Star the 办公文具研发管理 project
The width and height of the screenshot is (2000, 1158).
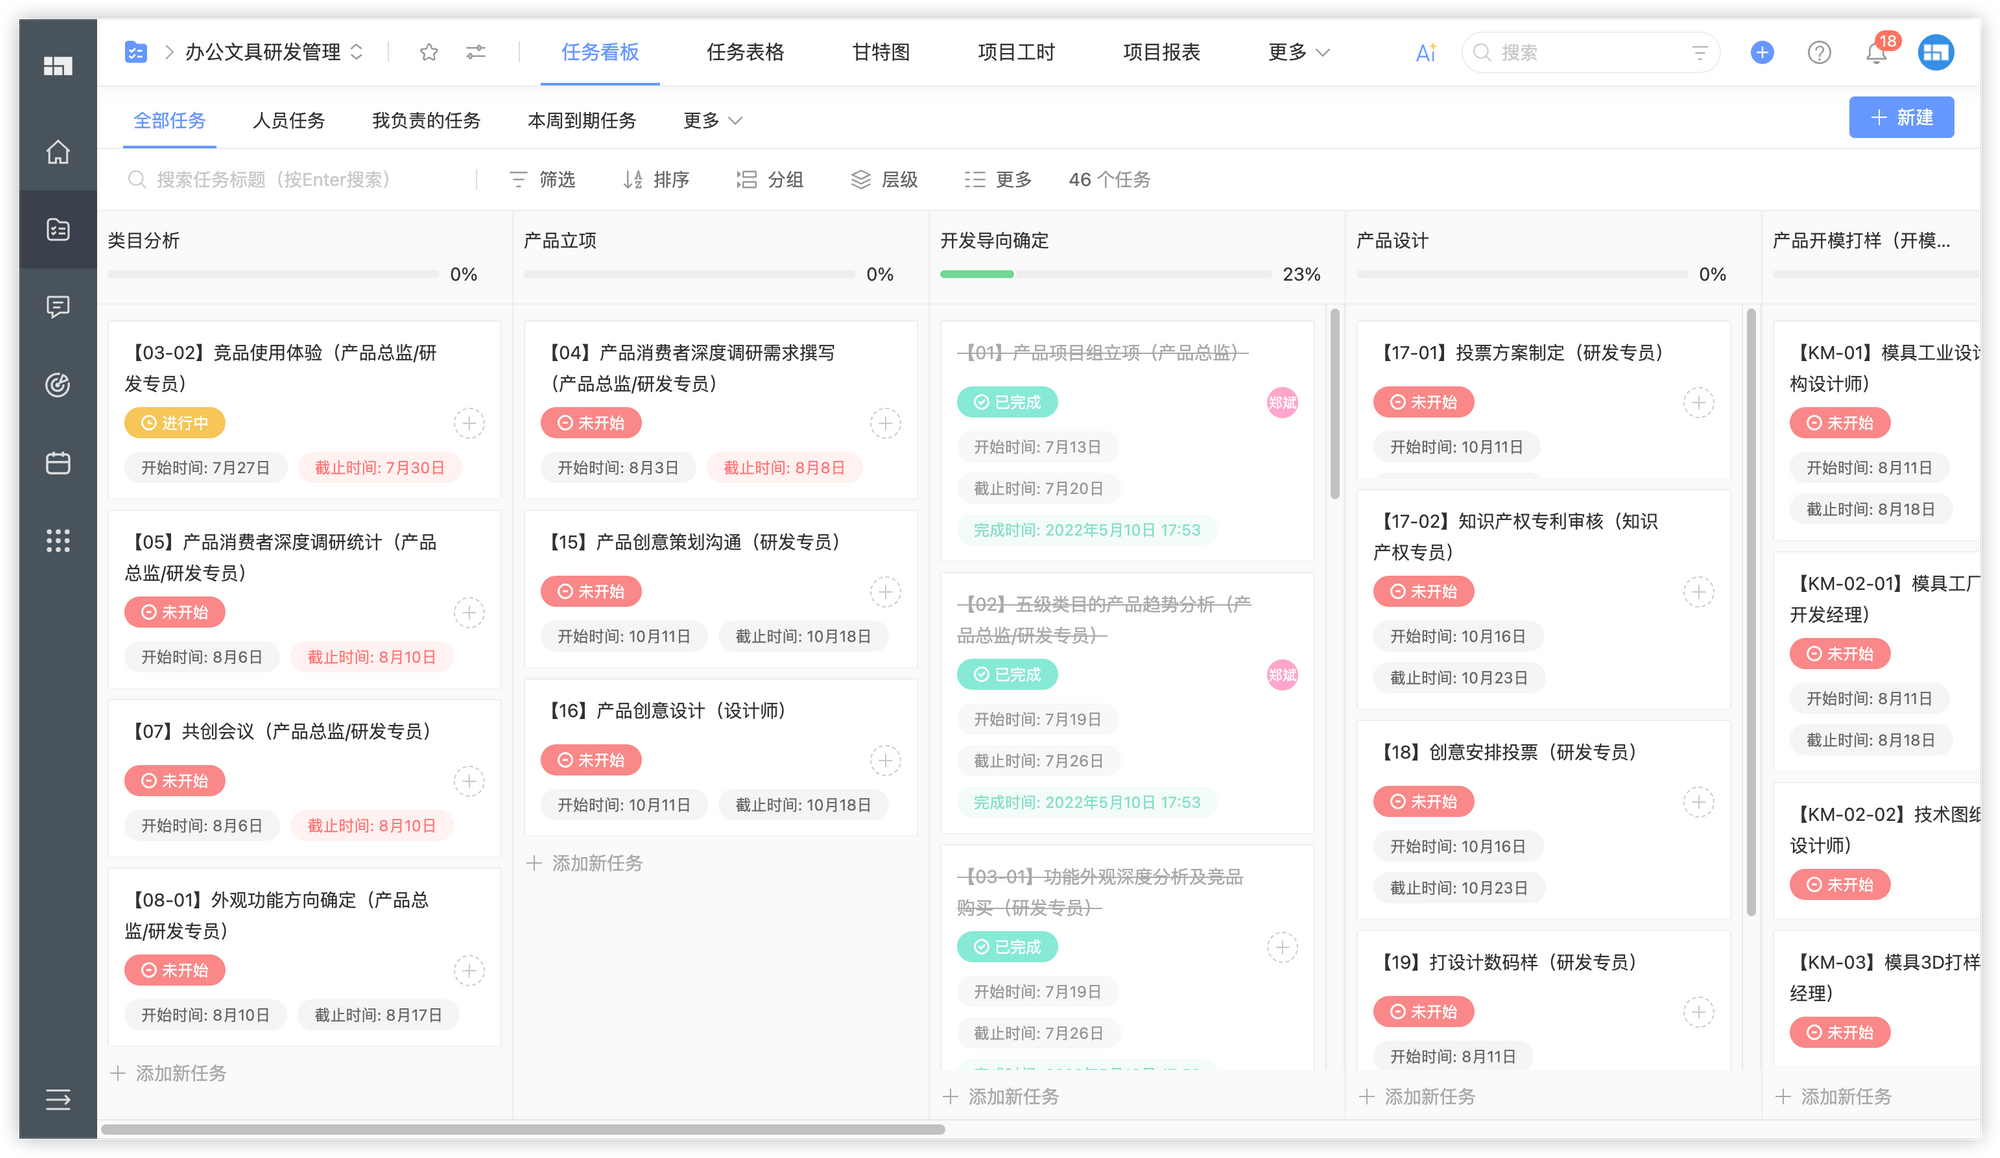click(x=428, y=52)
